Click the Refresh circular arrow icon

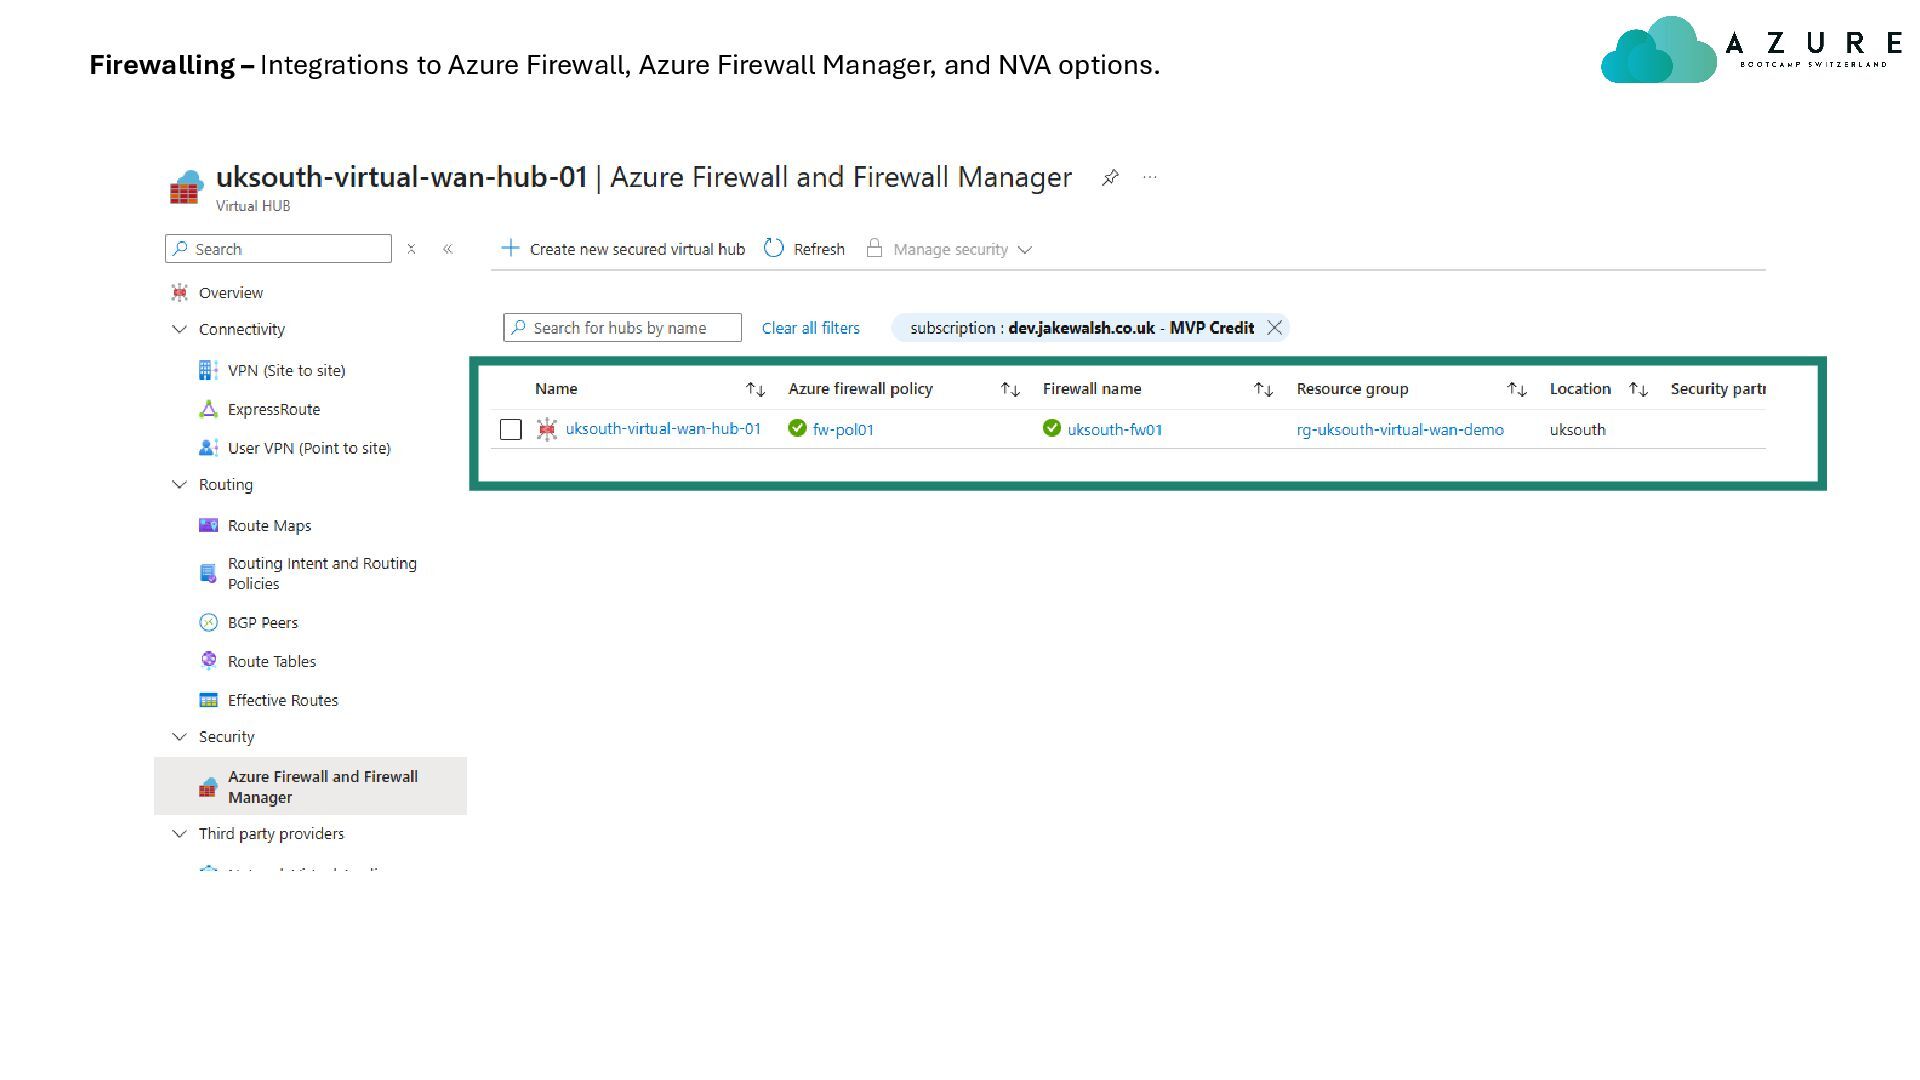(x=773, y=248)
